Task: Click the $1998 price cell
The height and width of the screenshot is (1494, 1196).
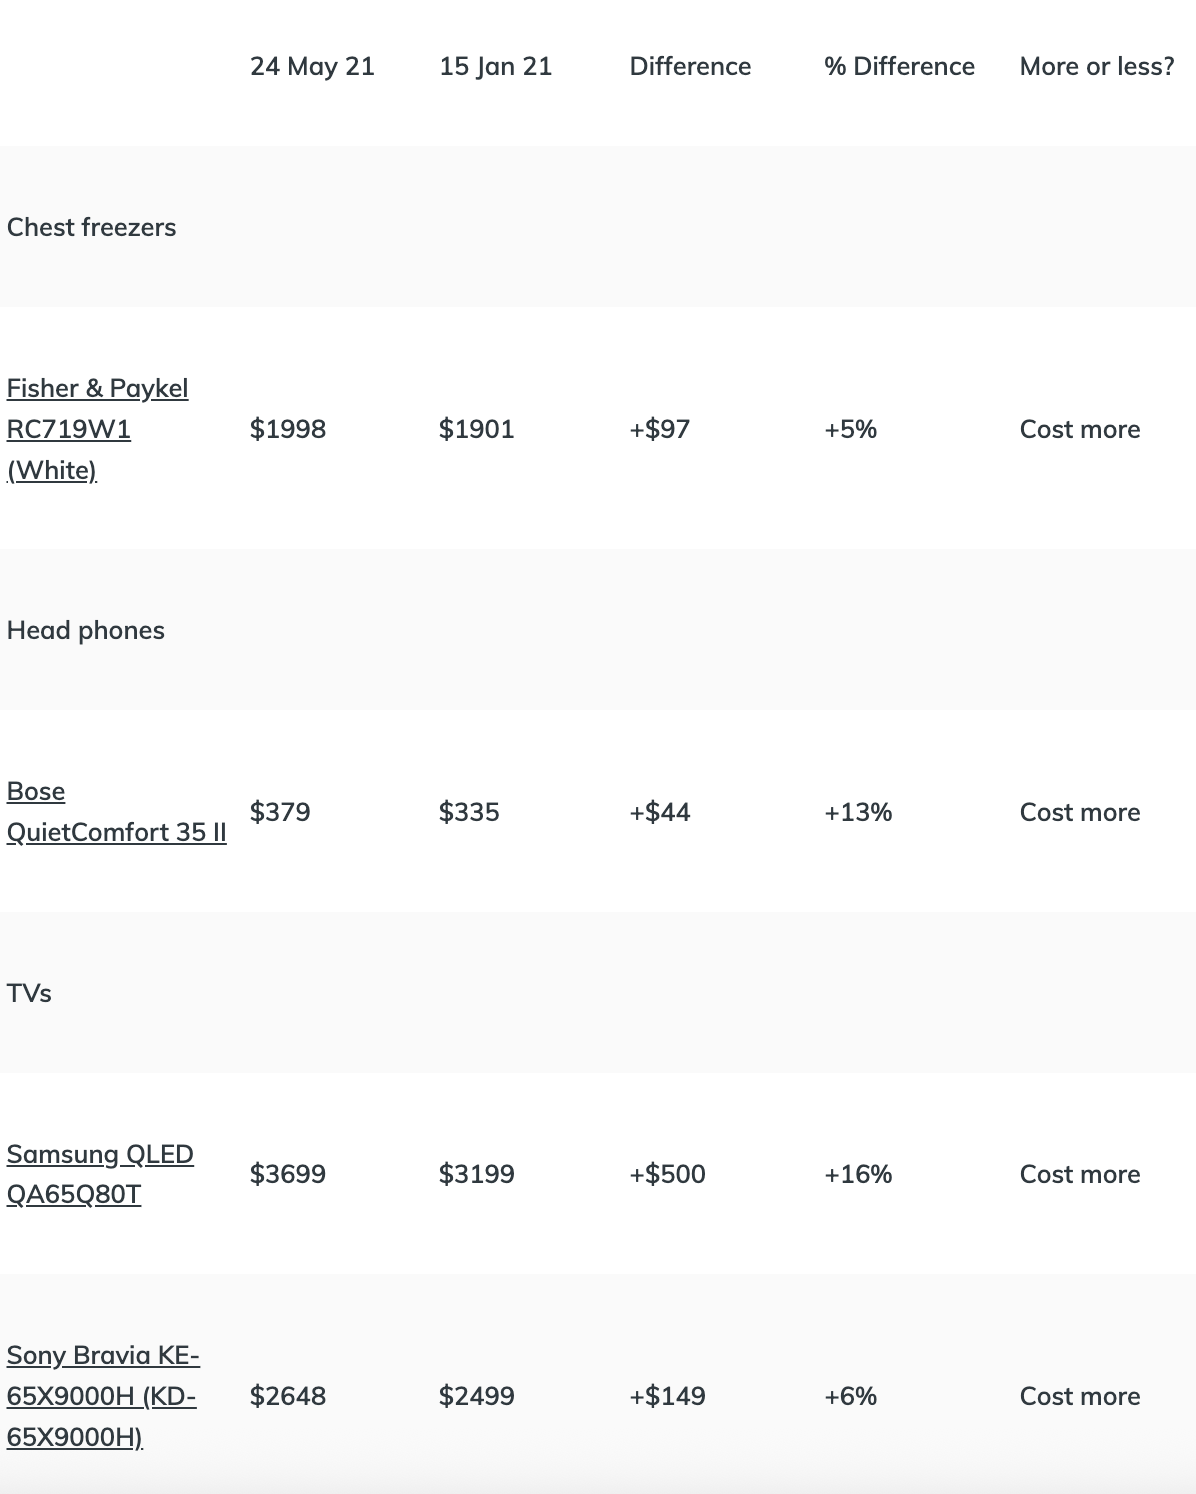Action: (288, 429)
